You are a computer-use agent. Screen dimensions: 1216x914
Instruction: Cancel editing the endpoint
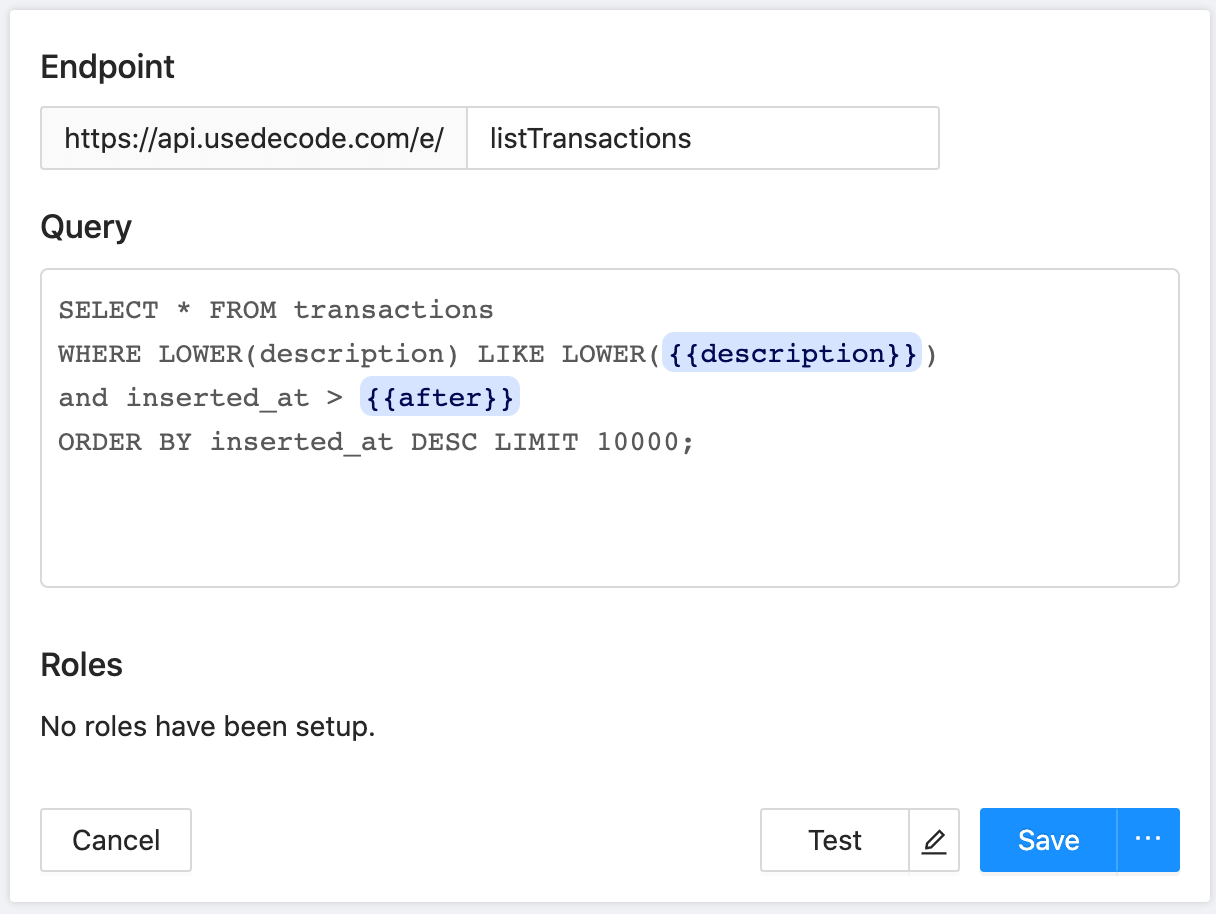point(116,841)
